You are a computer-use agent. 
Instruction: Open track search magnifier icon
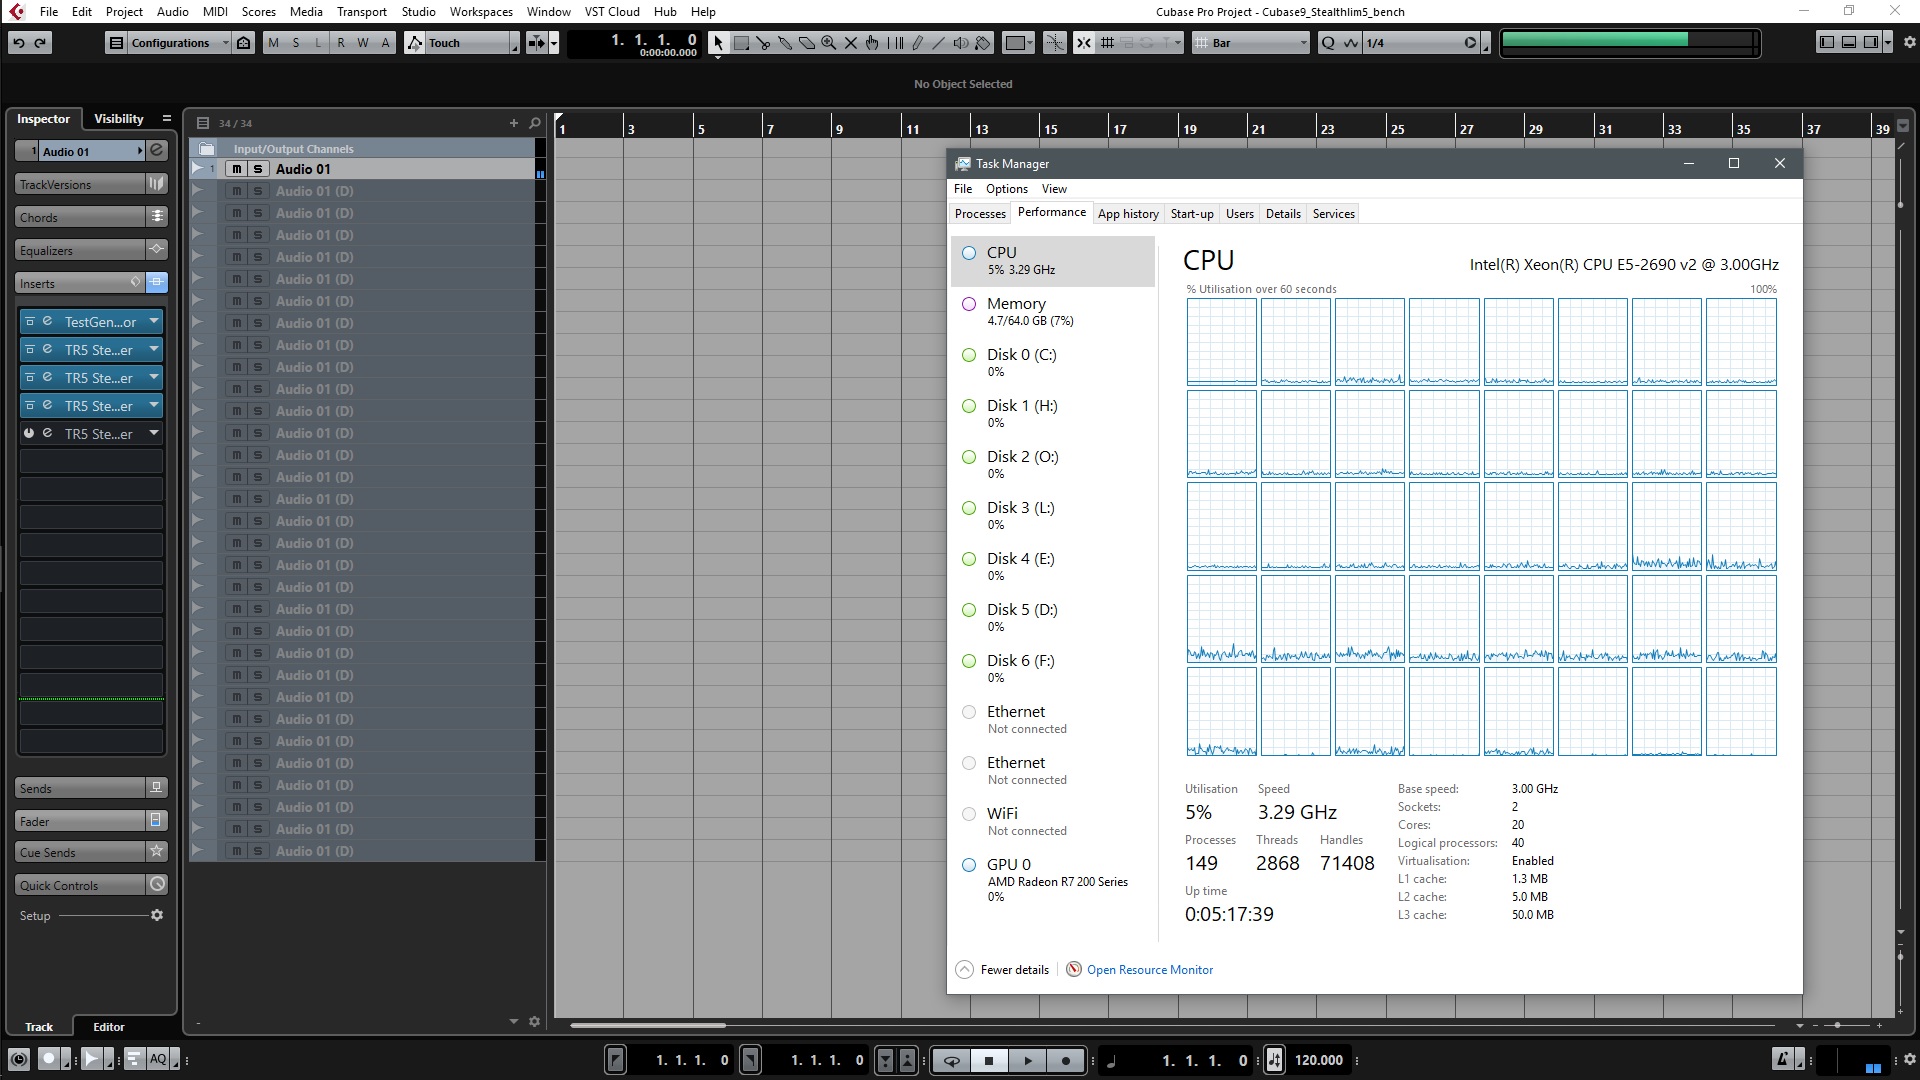point(535,123)
